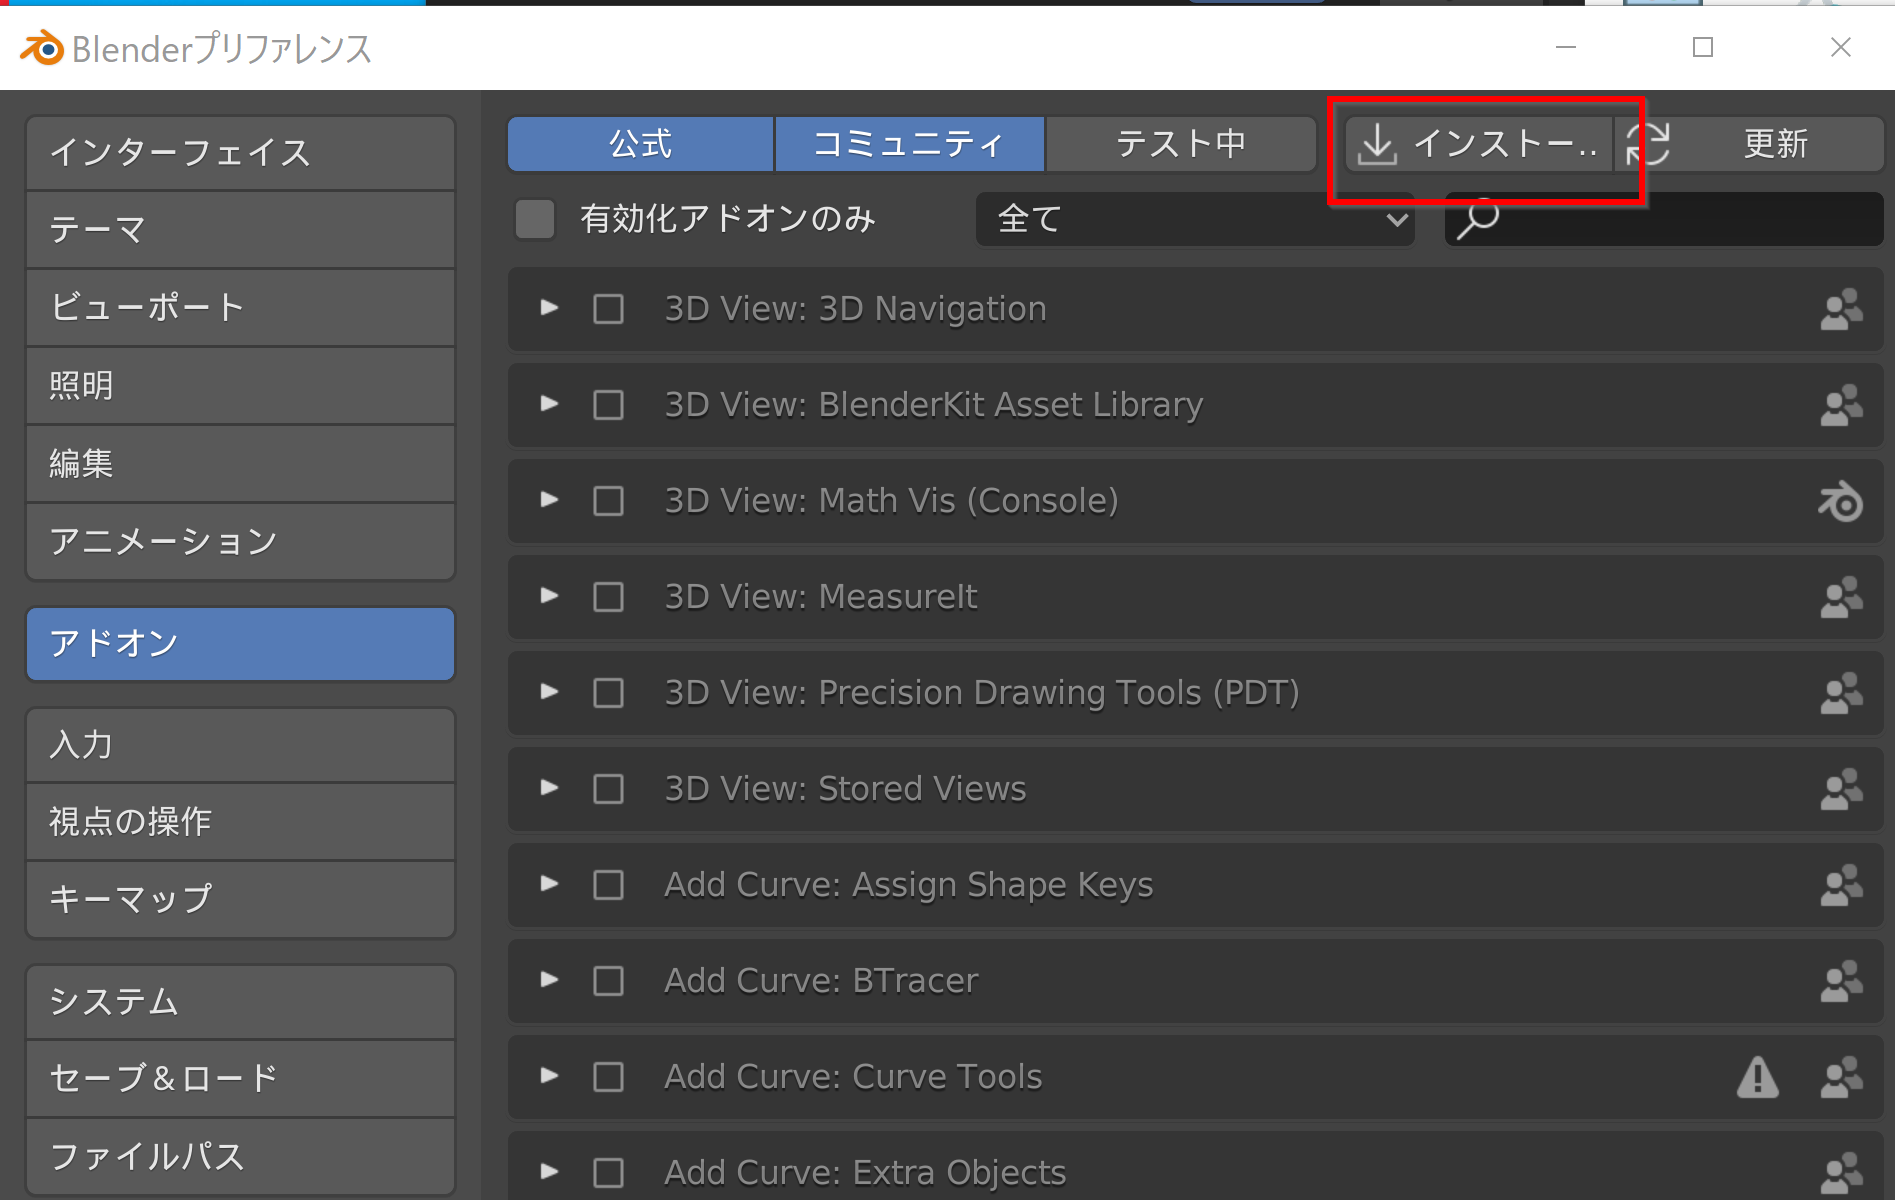The height and width of the screenshot is (1200, 1895).
Task: Open the セーブ＆ロード preferences section
Action: click(x=241, y=1079)
